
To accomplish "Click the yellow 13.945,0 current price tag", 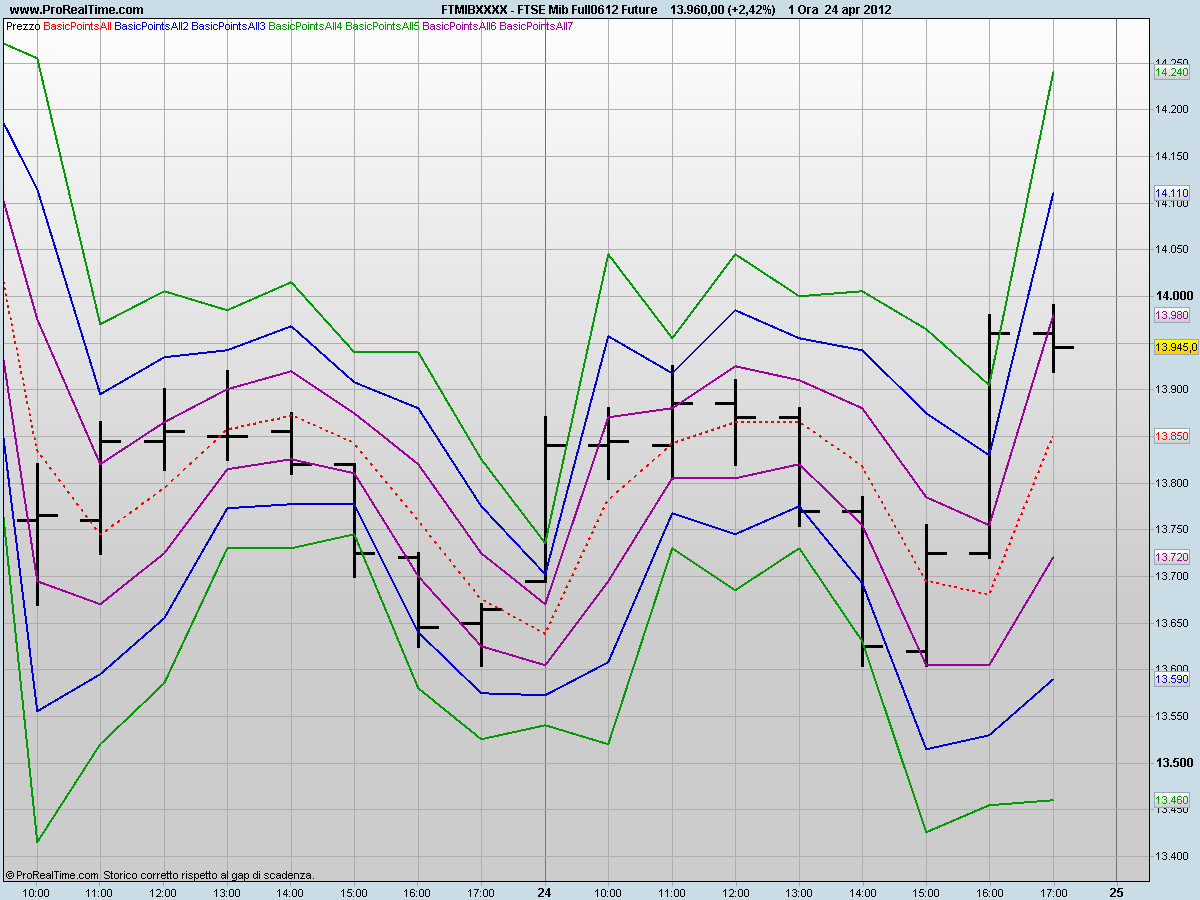I will (1175, 347).
